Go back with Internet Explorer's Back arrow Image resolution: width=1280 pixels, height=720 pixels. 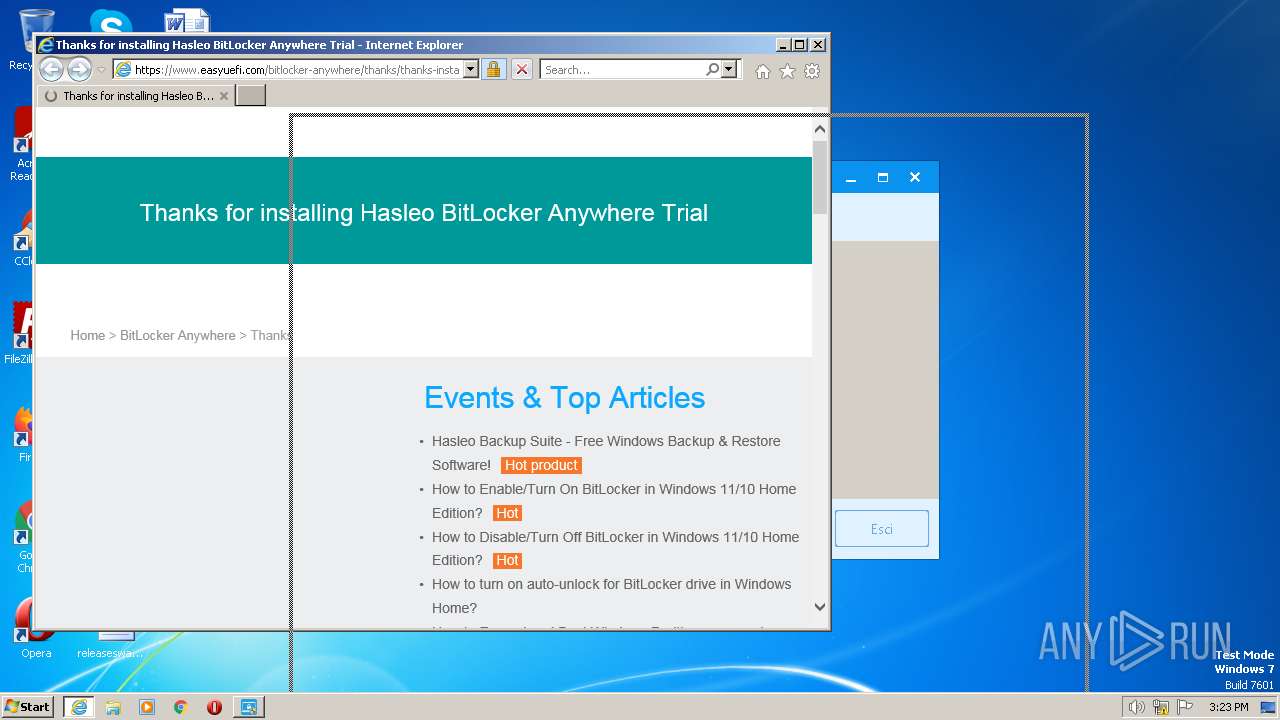[51, 69]
